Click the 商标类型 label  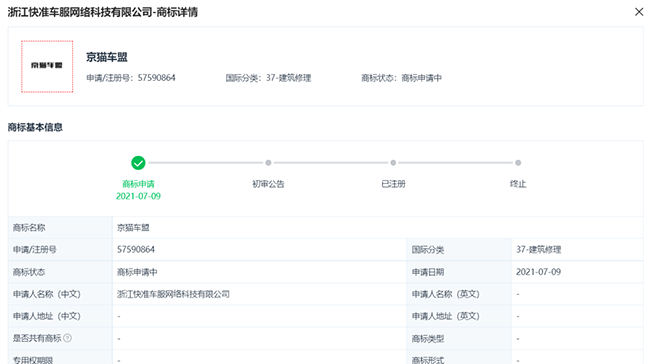(x=428, y=339)
